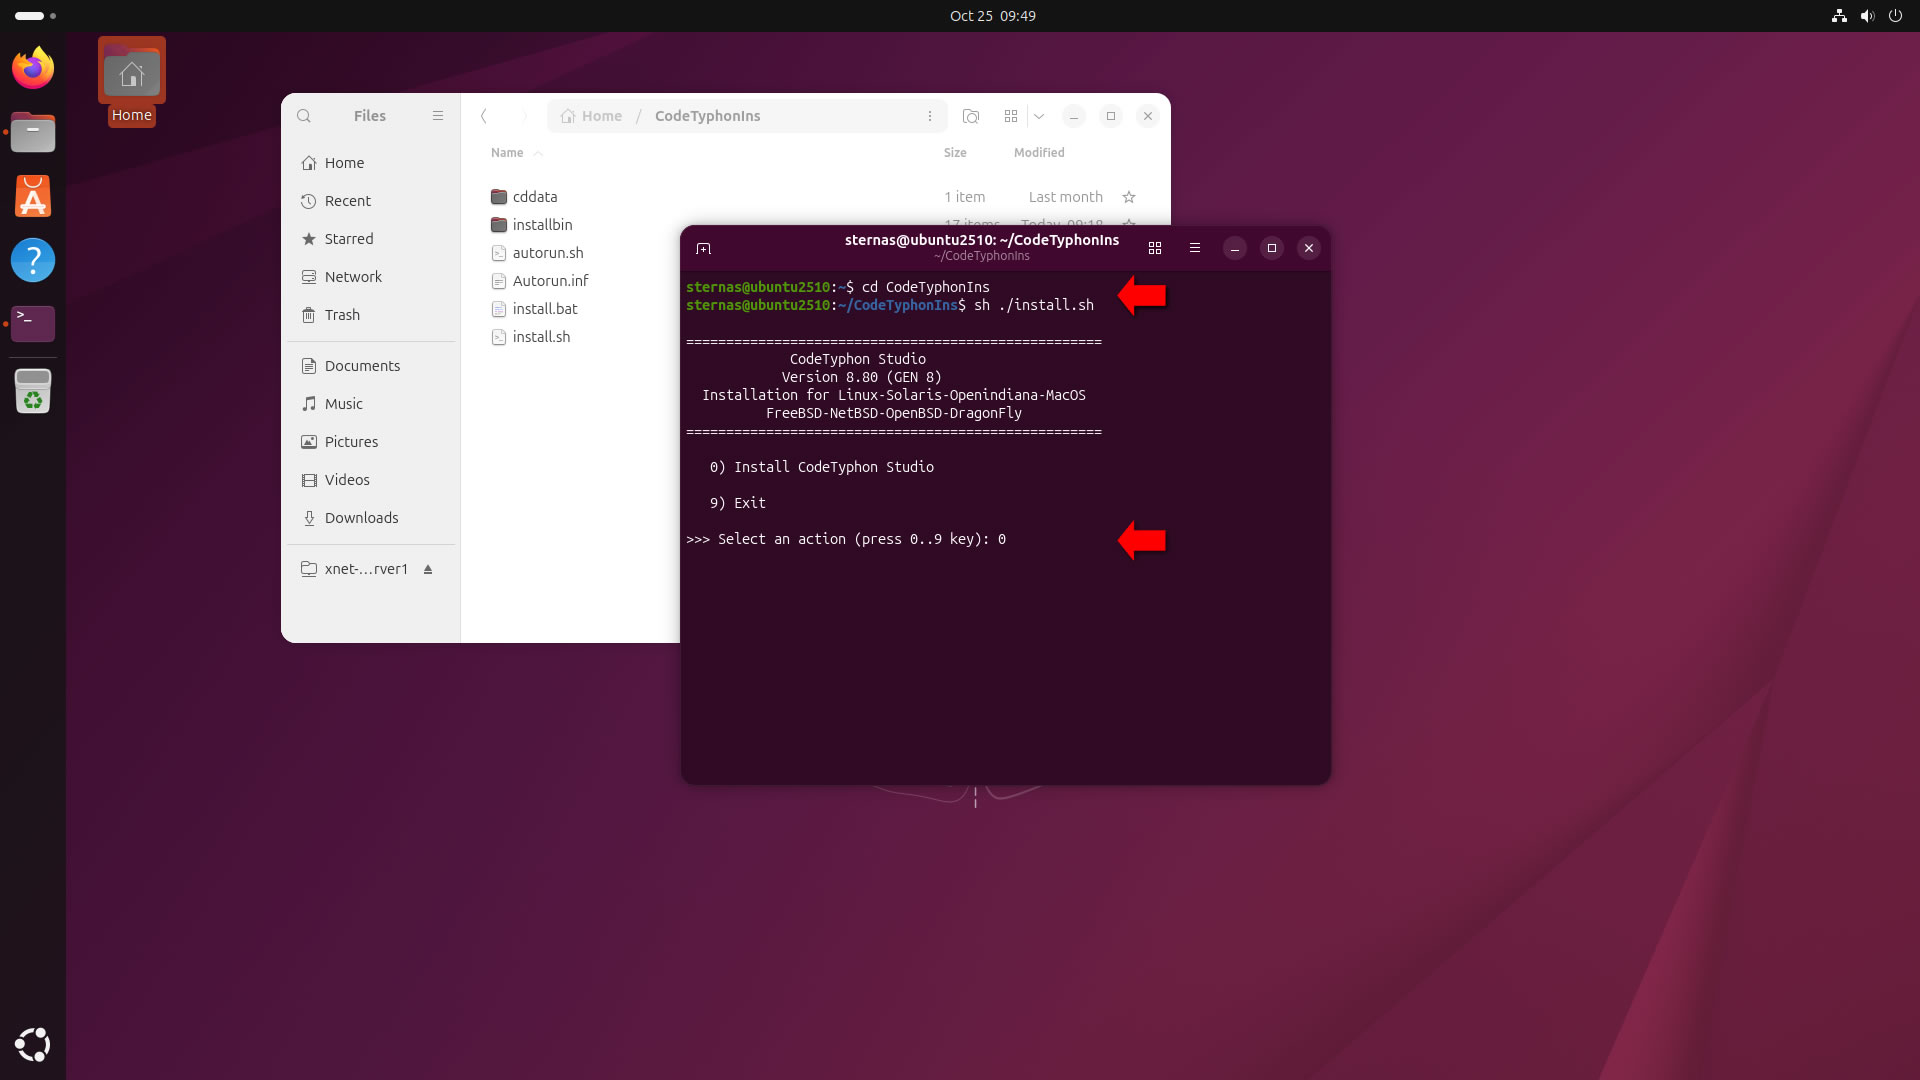
Task: Open the Files sidebar hamburger menu
Action: pos(437,116)
